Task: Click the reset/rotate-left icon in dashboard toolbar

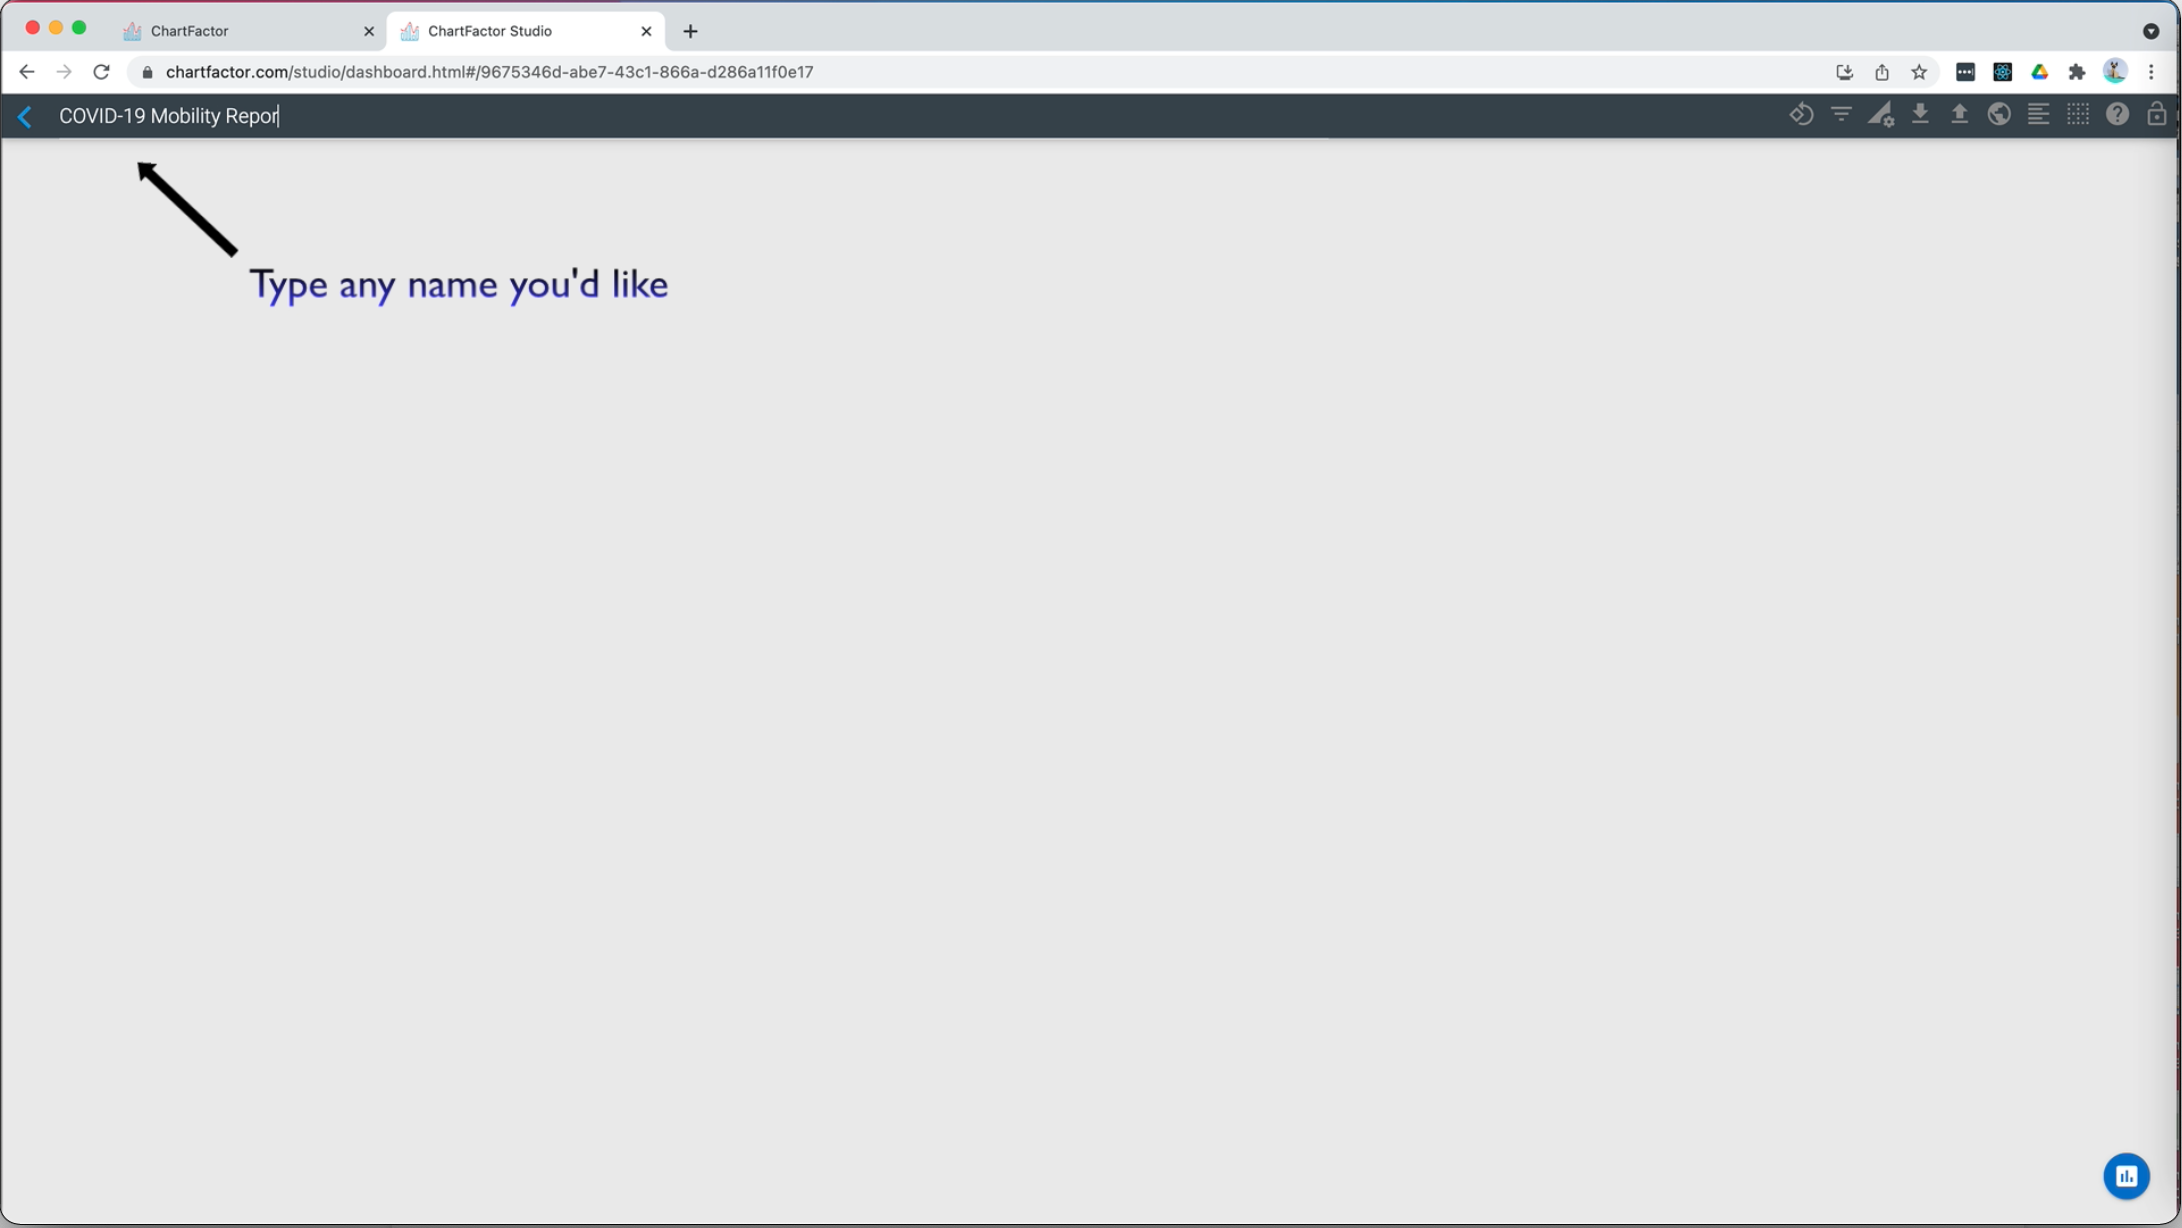Action: pyautogui.click(x=1801, y=115)
